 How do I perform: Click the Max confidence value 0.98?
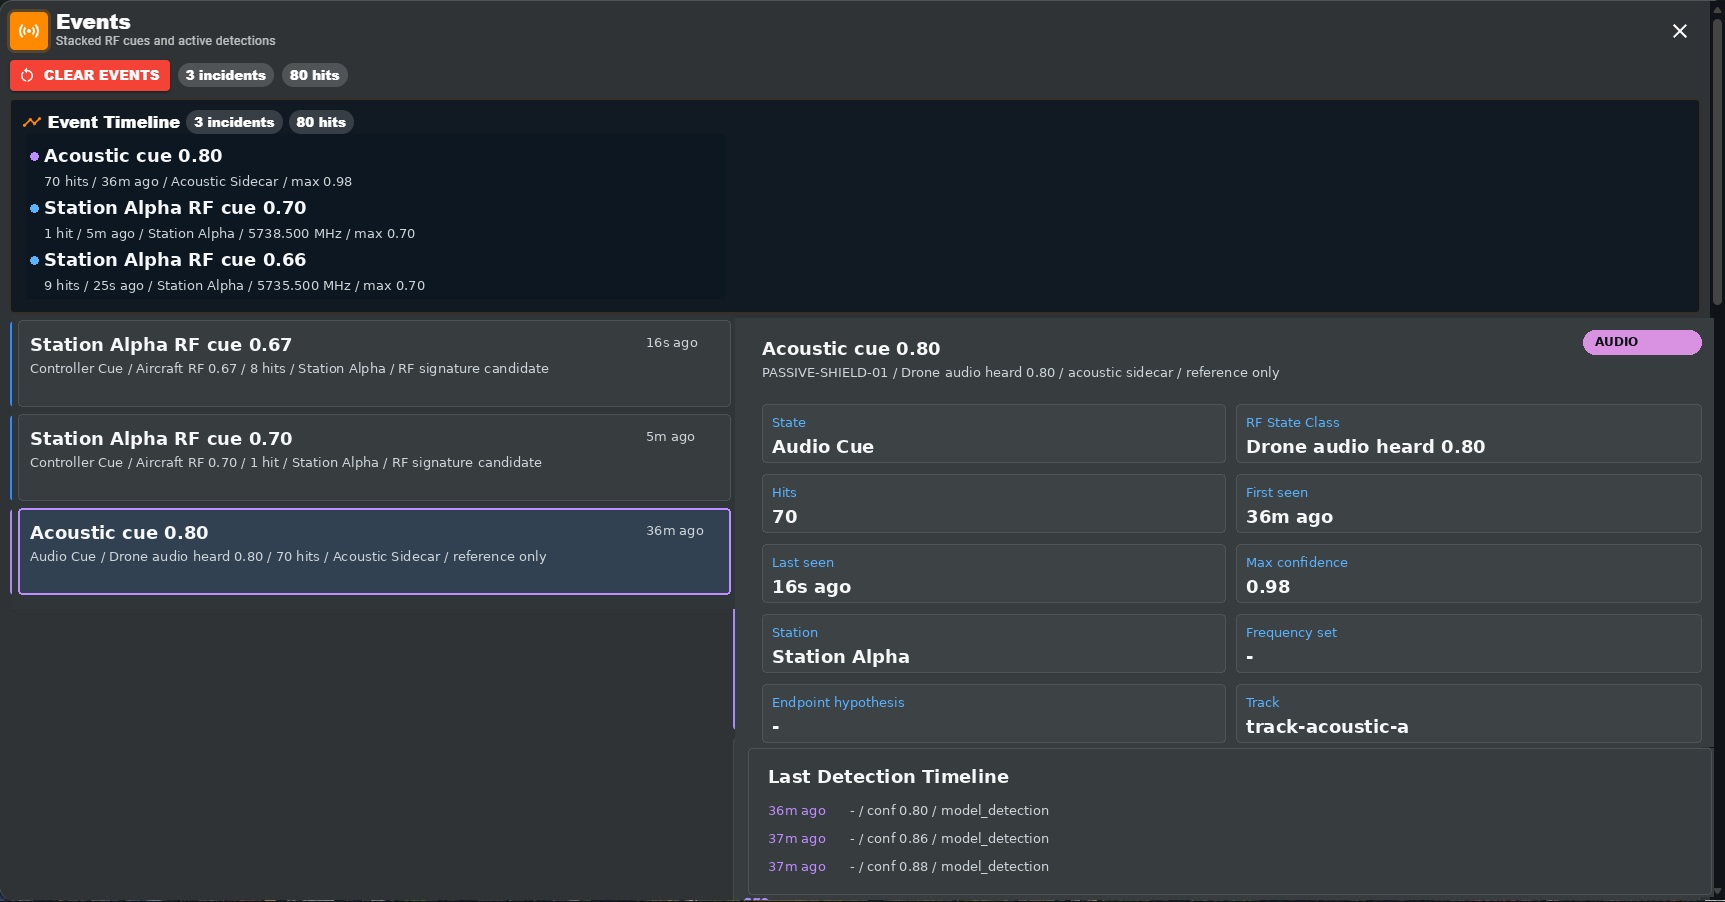(1268, 587)
